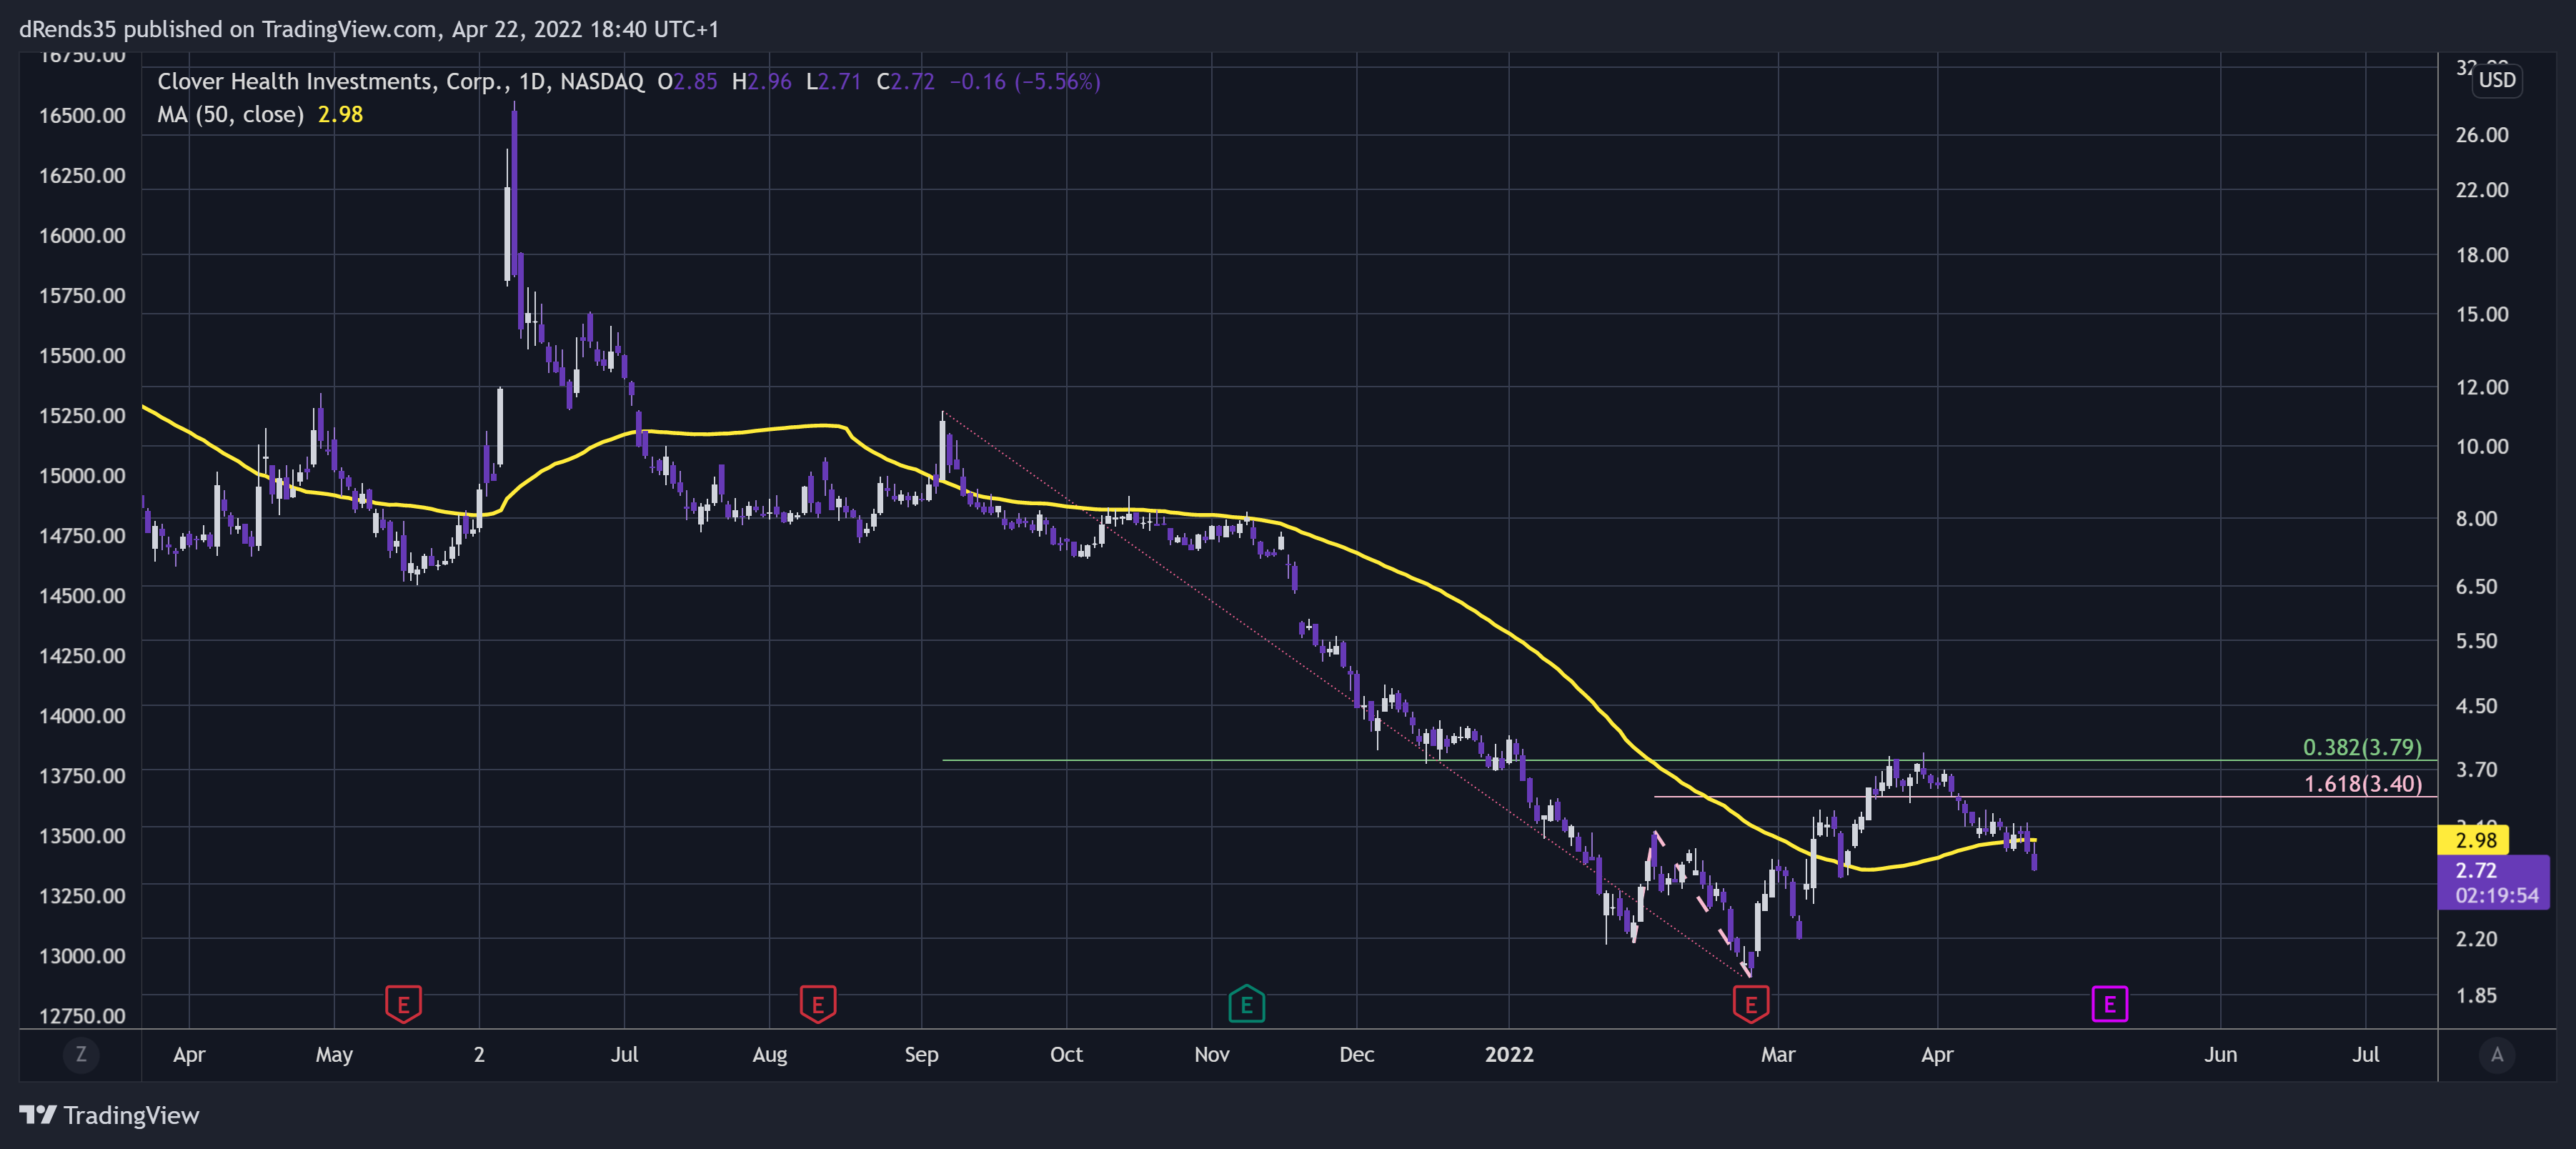The width and height of the screenshot is (2576, 1149).
Task: Click the Jun label on time axis
Action: [x=2220, y=1054]
